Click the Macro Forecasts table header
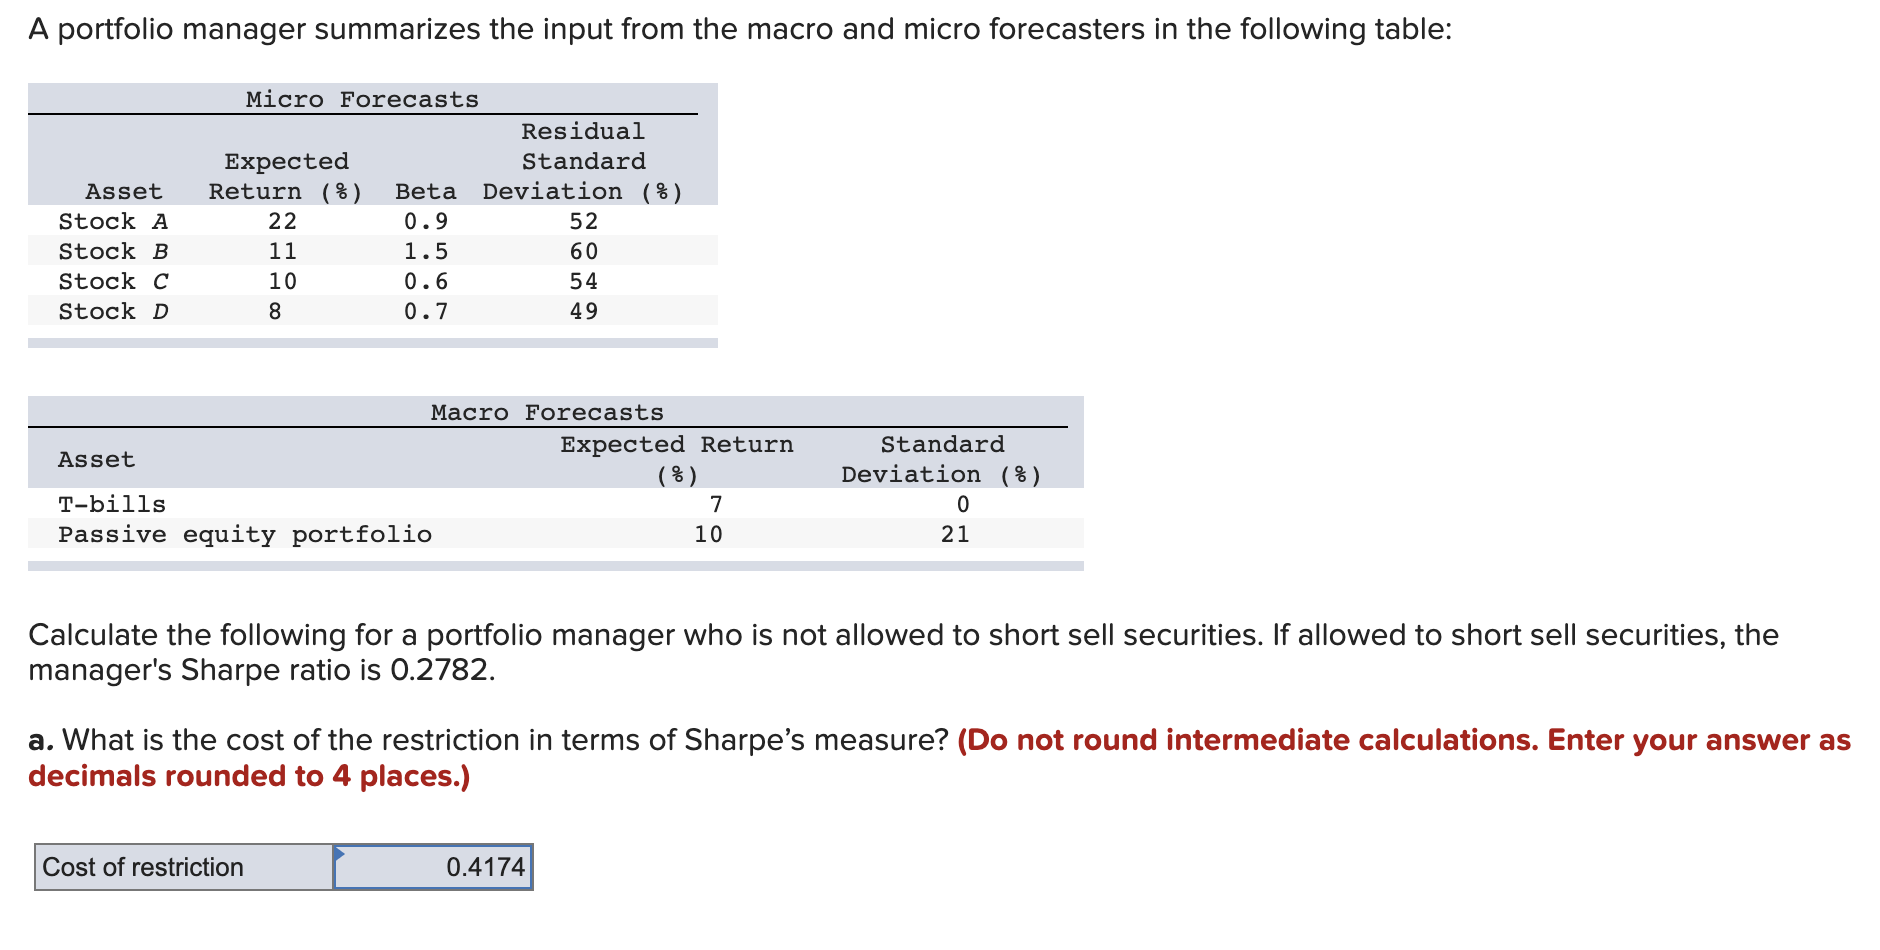1880x950 pixels. tap(545, 411)
